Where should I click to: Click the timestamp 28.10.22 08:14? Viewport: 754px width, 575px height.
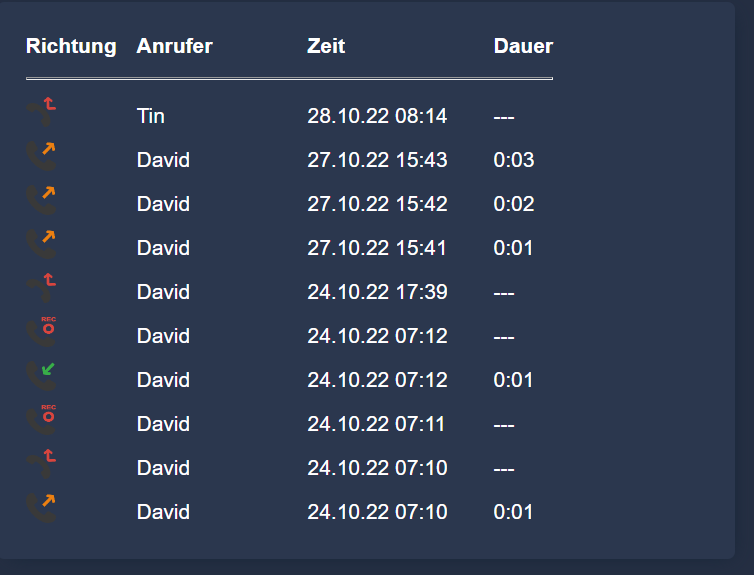pos(377,116)
